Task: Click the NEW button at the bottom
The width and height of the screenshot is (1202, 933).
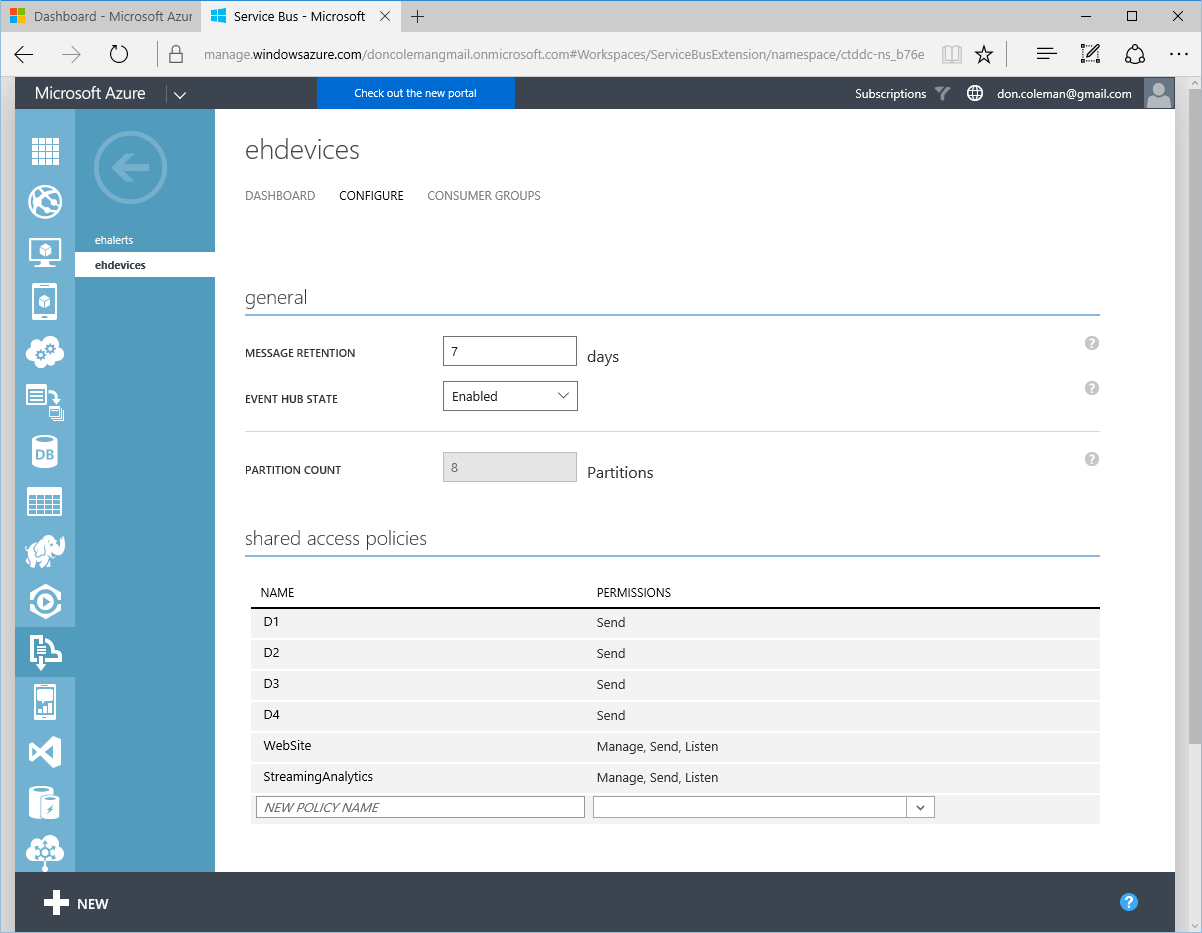Action: [x=77, y=902]
